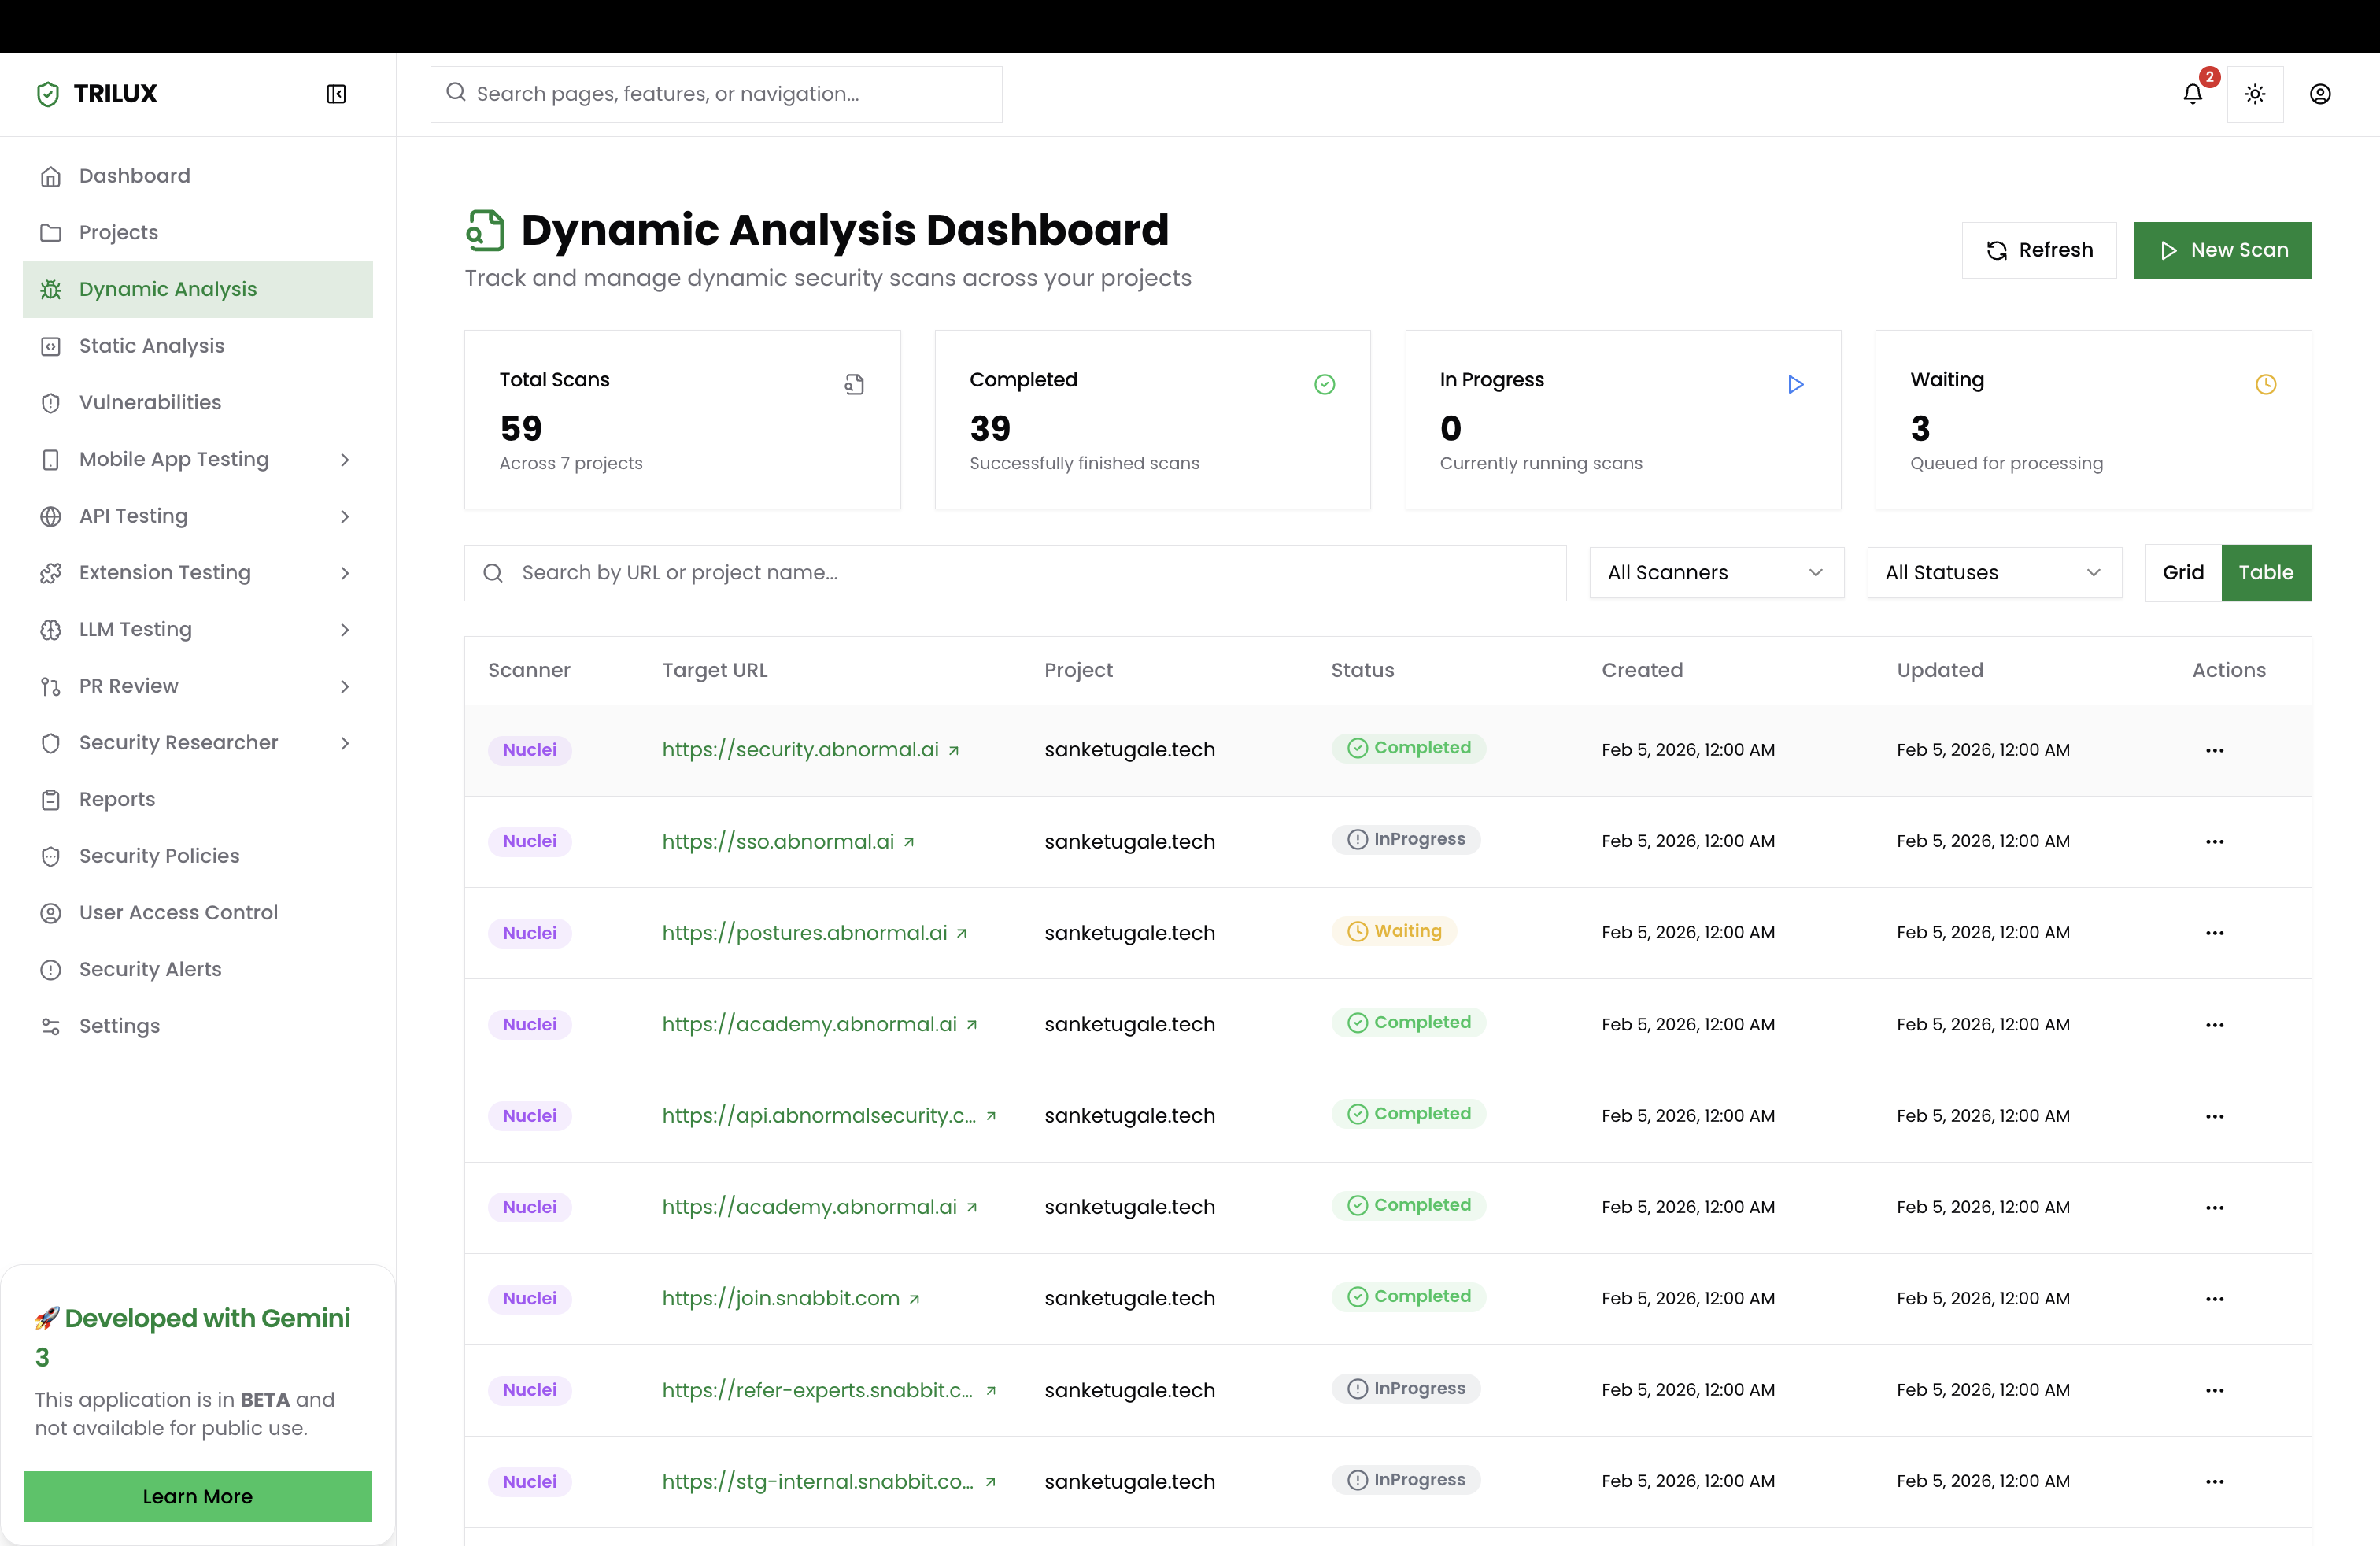Open notifications bell icon
The height and width of the screenshot is (1546, 2380).
(x=2192, y=94)
